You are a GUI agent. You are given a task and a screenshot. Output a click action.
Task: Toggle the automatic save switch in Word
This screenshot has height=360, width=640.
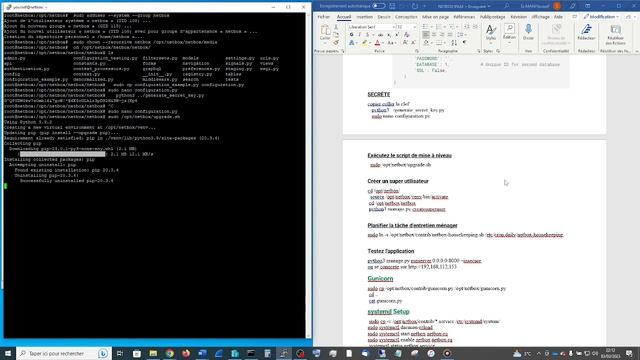[x=379, y=6]
